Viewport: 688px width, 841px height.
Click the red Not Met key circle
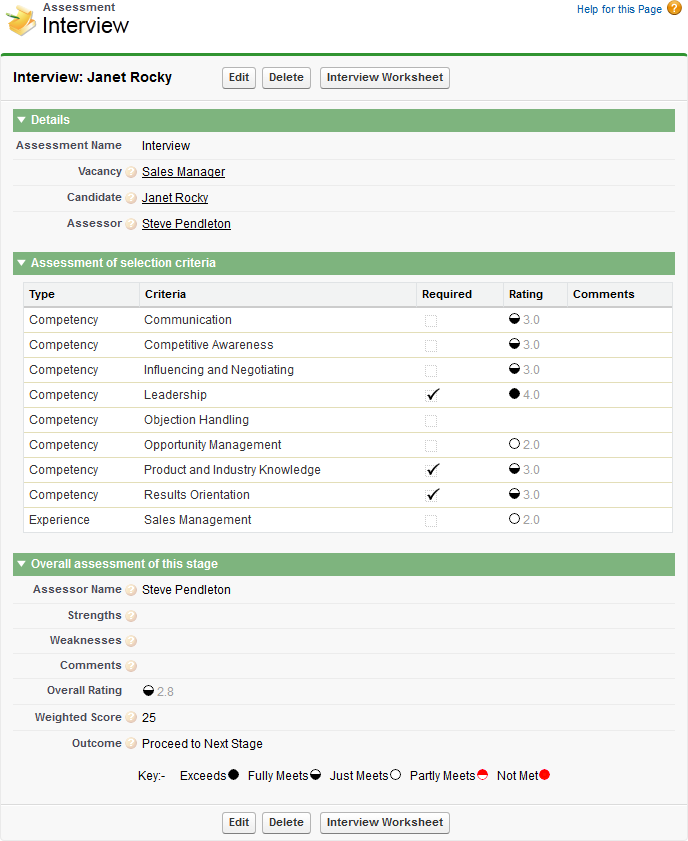tap(545, 775)
